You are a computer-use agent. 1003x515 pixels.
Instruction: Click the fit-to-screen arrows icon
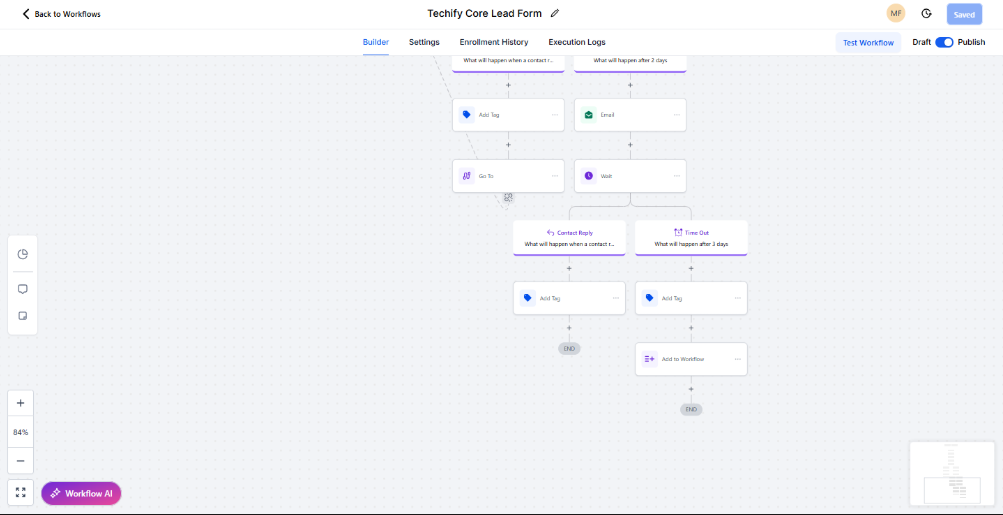[20, 493]
